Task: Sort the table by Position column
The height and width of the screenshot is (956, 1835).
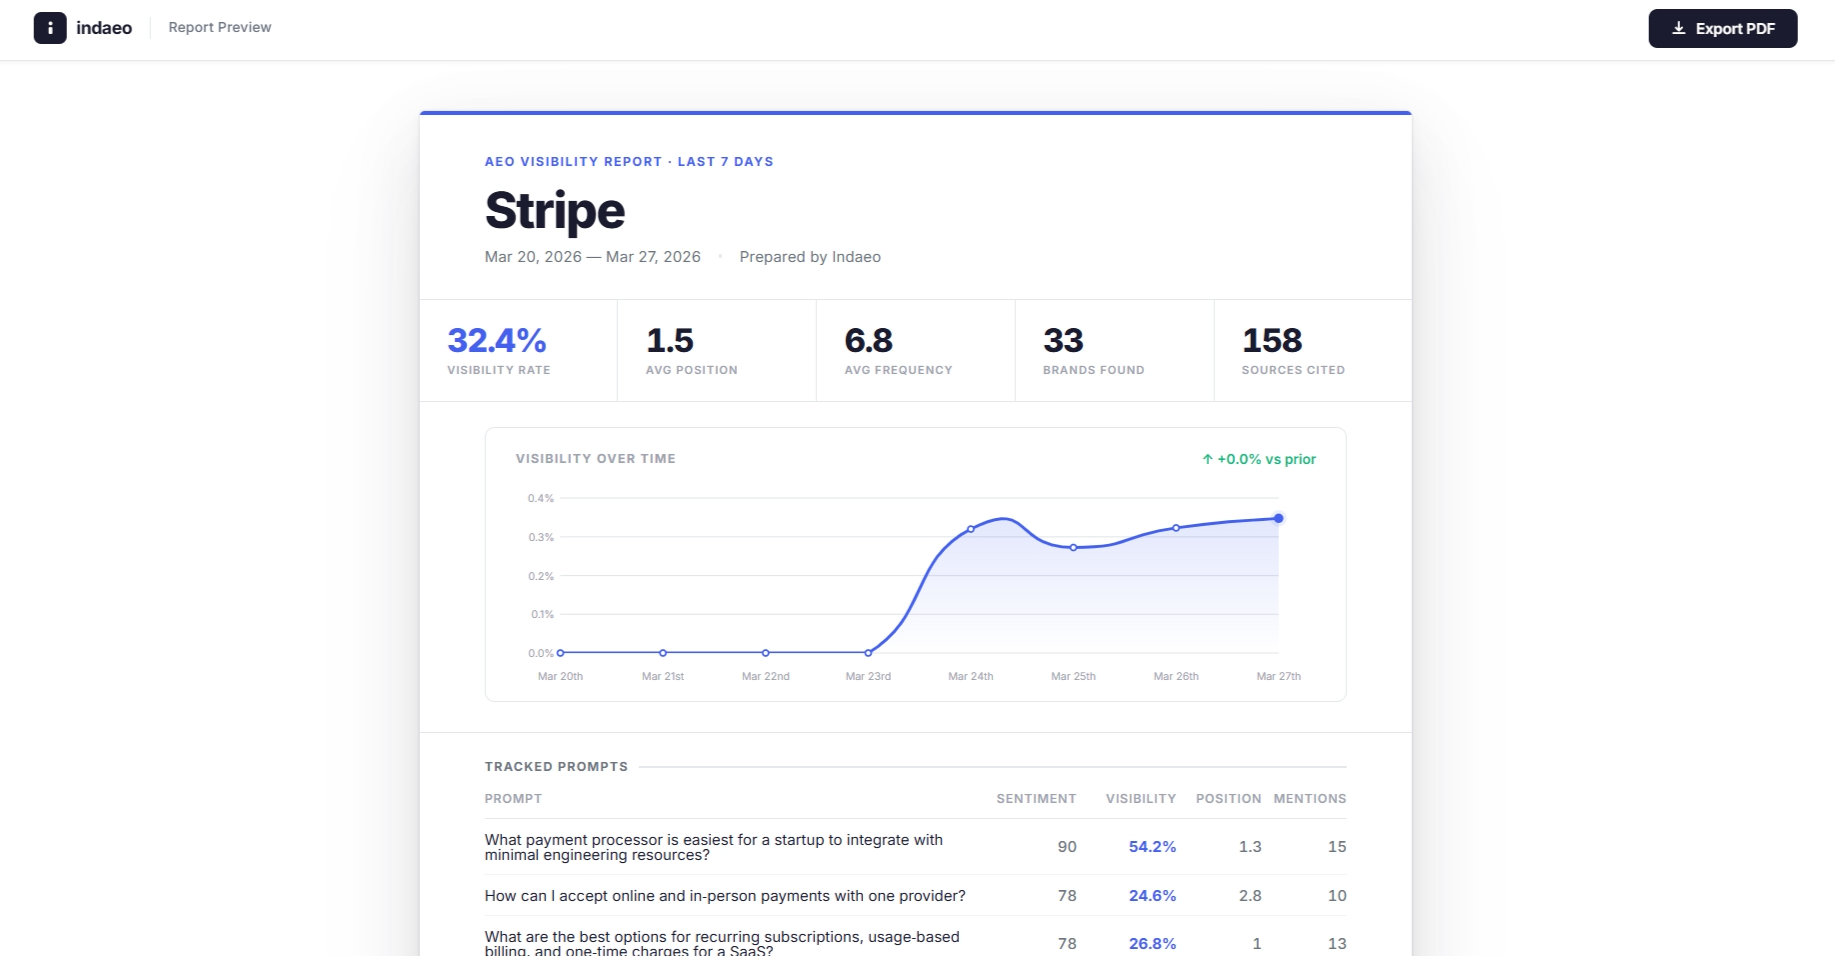Action: (1228, 798)
